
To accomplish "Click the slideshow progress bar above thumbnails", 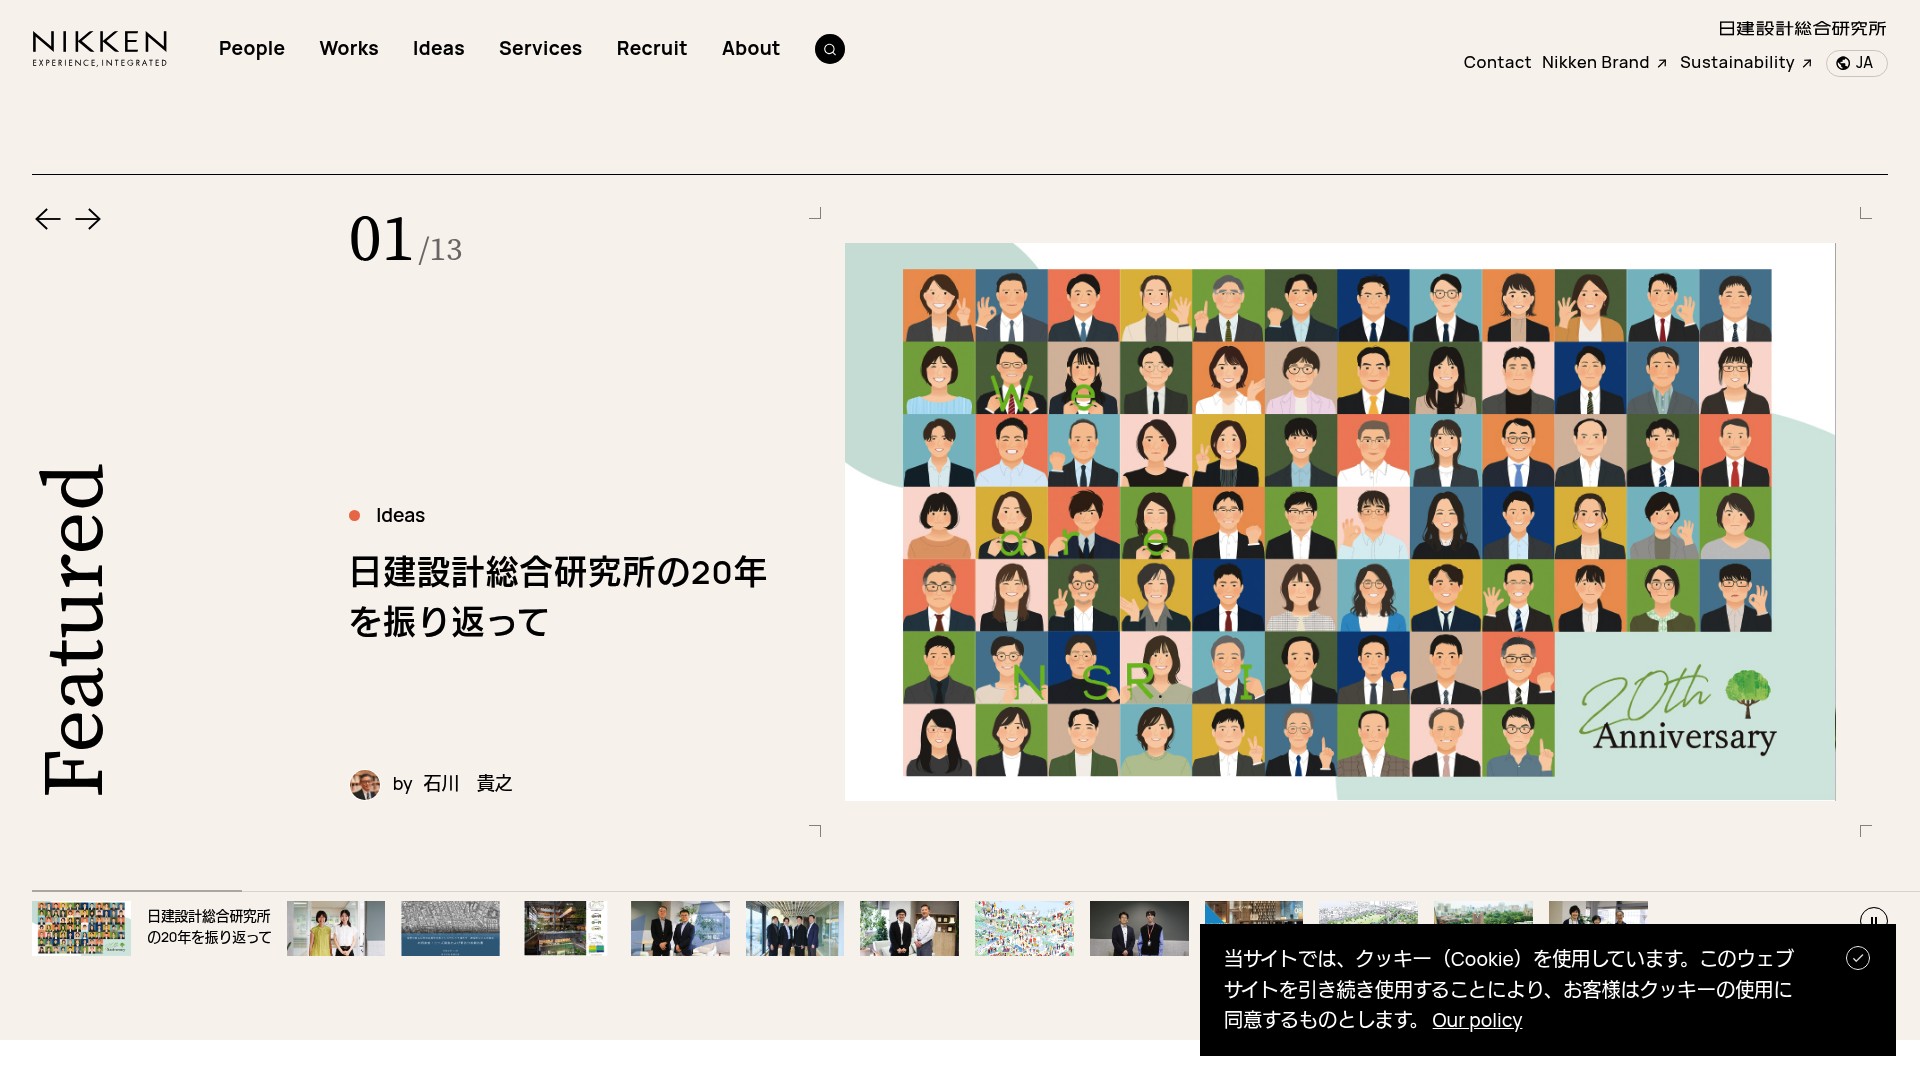I will pos(976,891).
